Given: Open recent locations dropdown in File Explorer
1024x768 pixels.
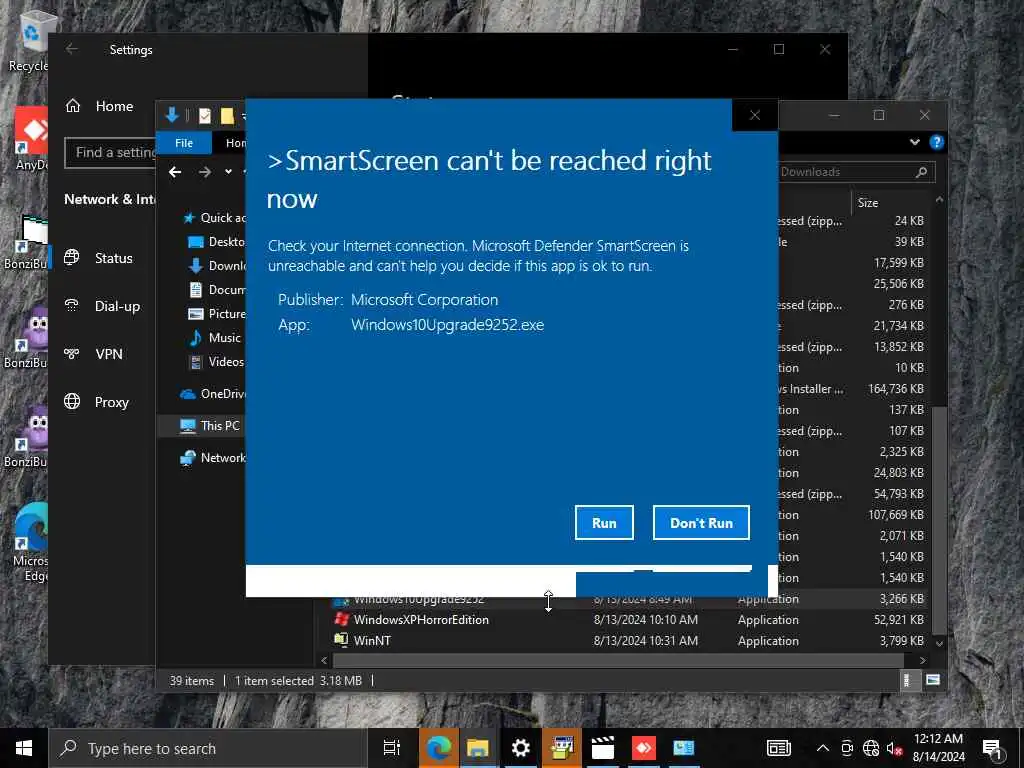Looking at the screenshot, I should click(x=228, y=172).
